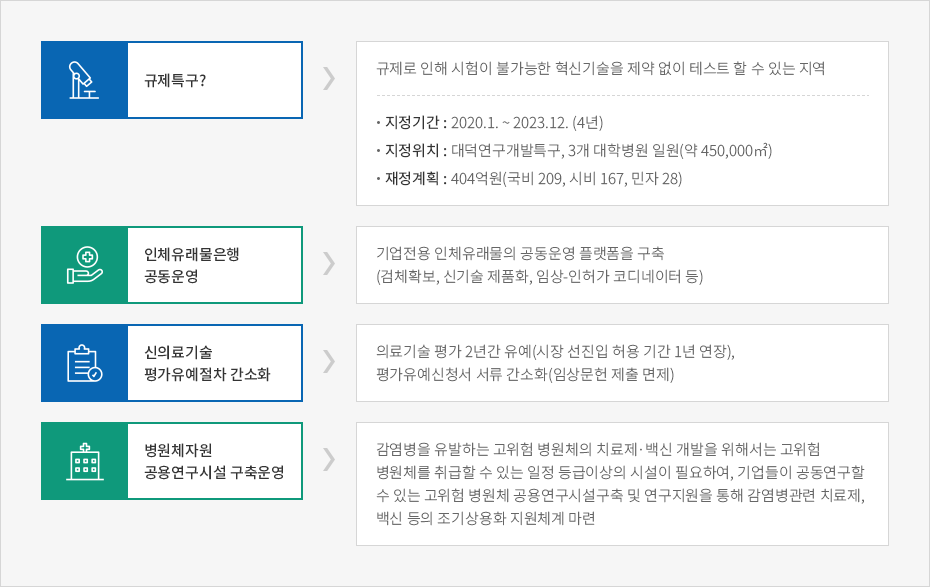Click the clipboard checklist icon for 신의료기술
930x587 pixels.
[x=84, y=363]
